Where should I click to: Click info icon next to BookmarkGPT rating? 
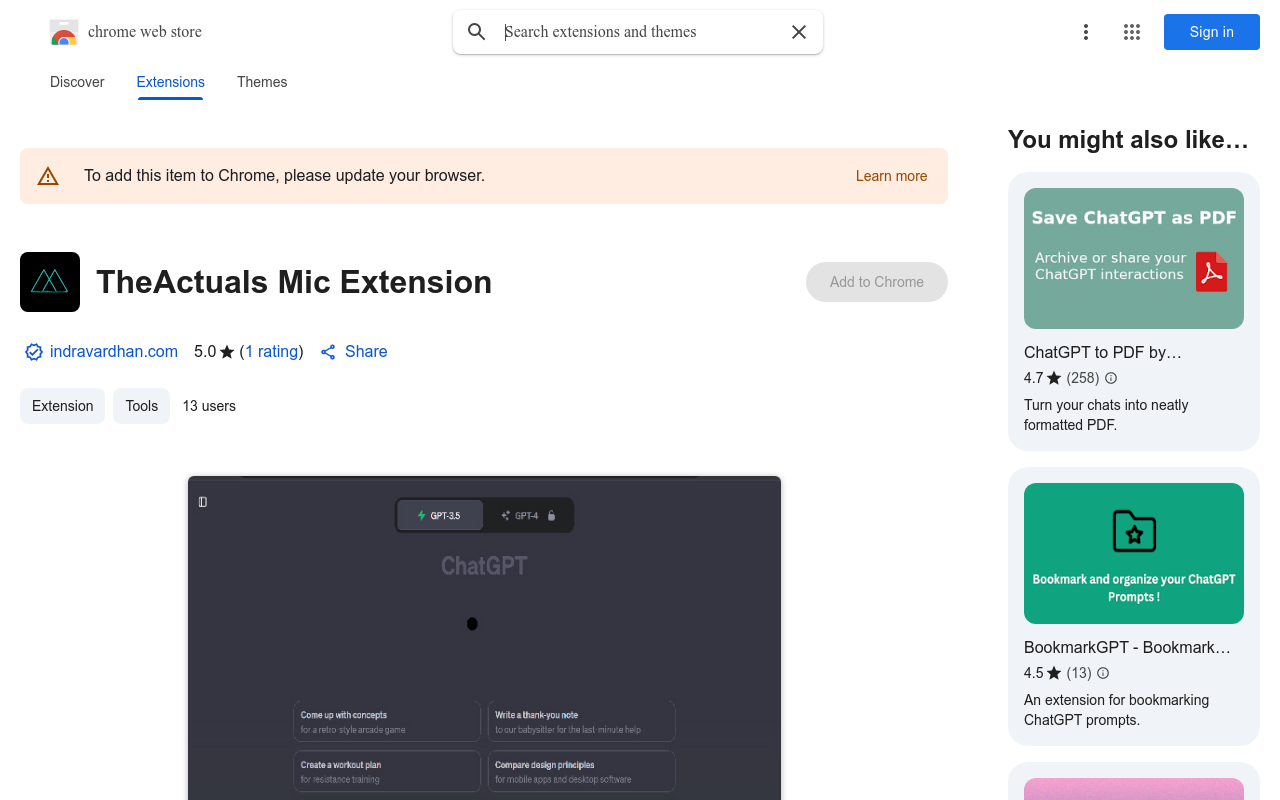pos(1103,673)
